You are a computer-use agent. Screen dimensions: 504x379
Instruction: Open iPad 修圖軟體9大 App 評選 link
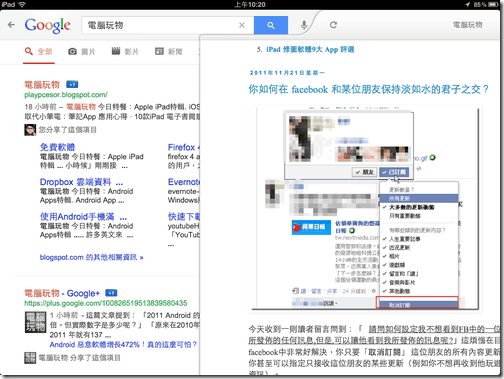(x=310, y=50)
